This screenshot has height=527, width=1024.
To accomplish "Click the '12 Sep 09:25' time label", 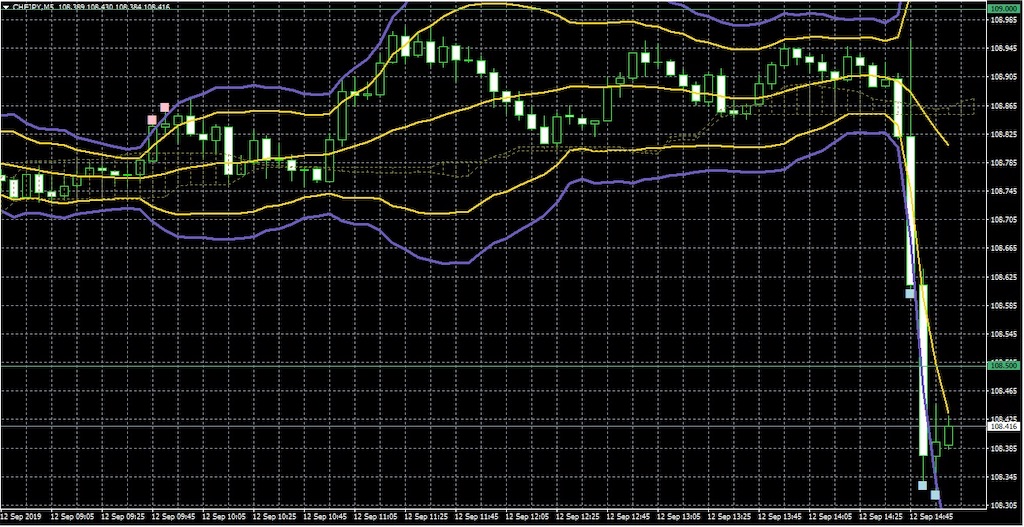I will click(x=121, y=516).
